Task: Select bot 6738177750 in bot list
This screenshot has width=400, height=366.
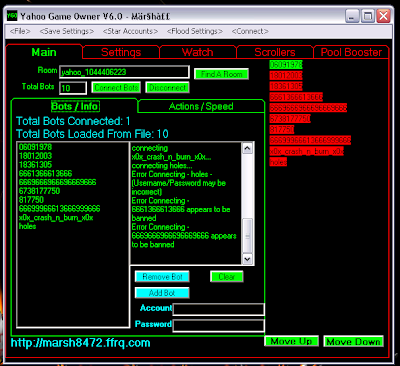Action: pyautogui.click(x=39, y=191)
